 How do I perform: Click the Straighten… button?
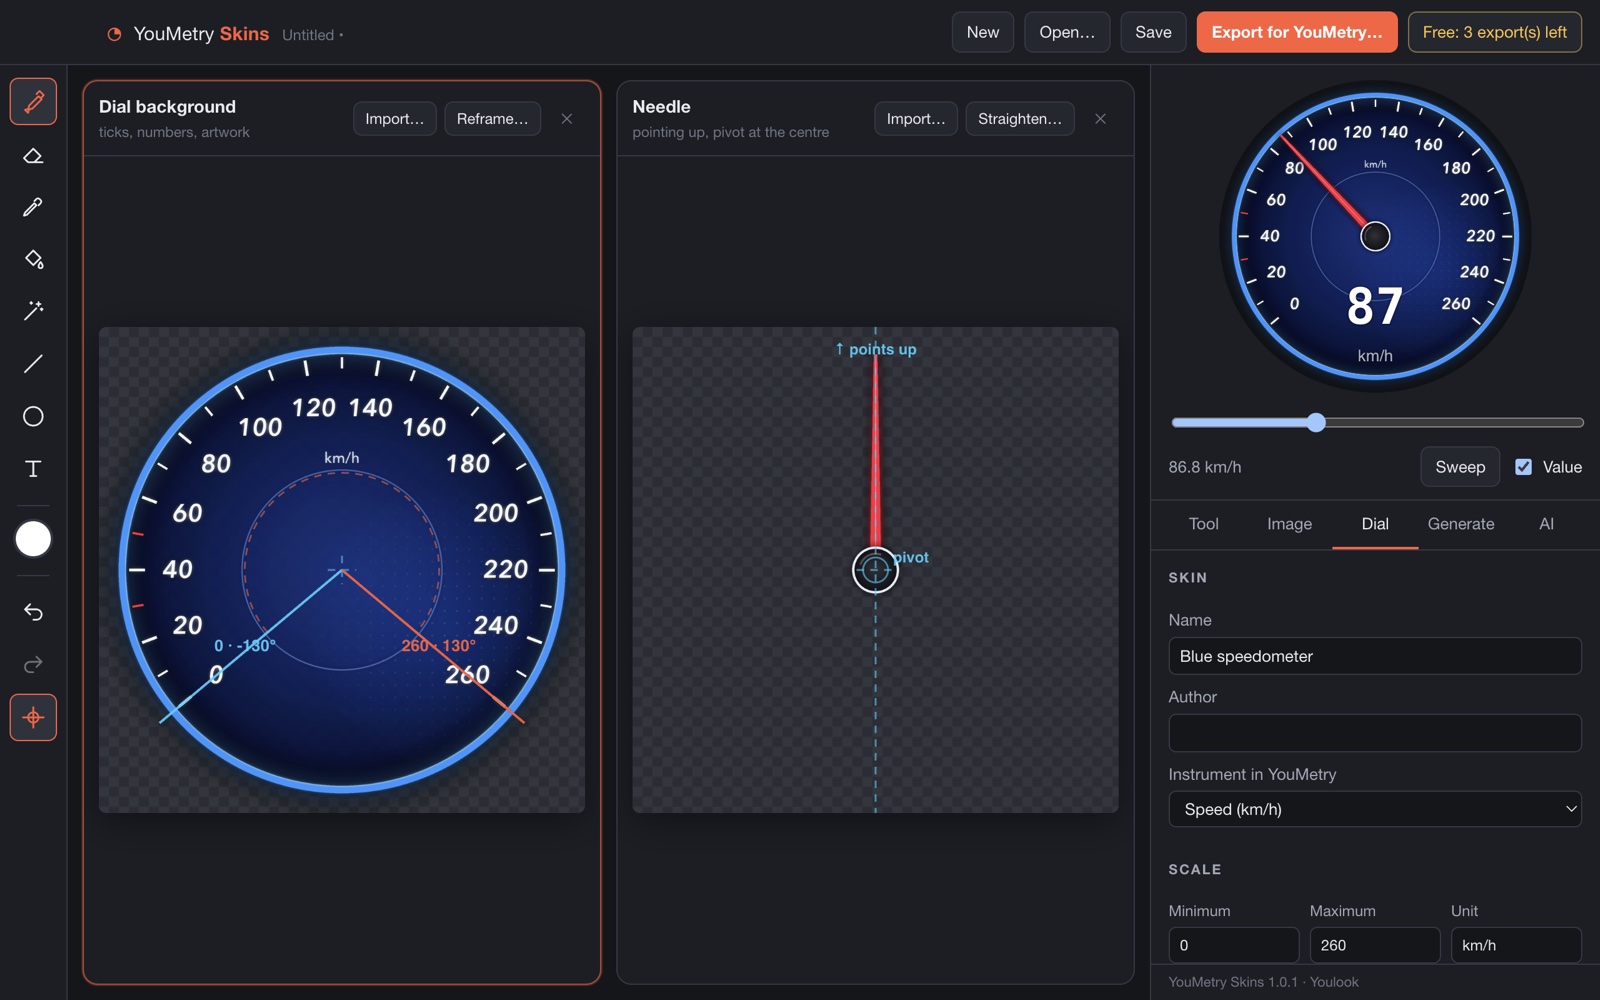[x=1020, y=118]
